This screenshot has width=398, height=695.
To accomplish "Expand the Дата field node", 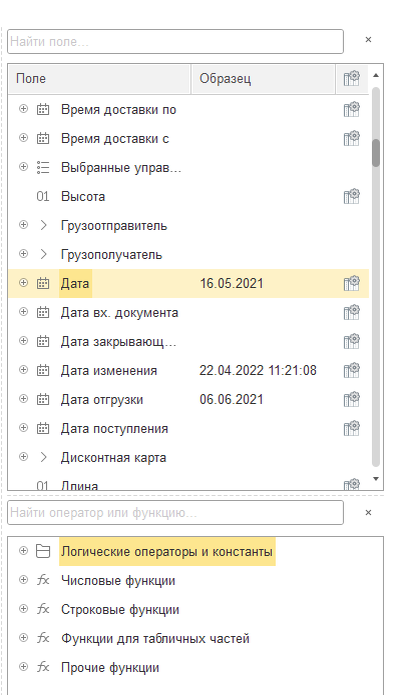I will click(23, 282).
